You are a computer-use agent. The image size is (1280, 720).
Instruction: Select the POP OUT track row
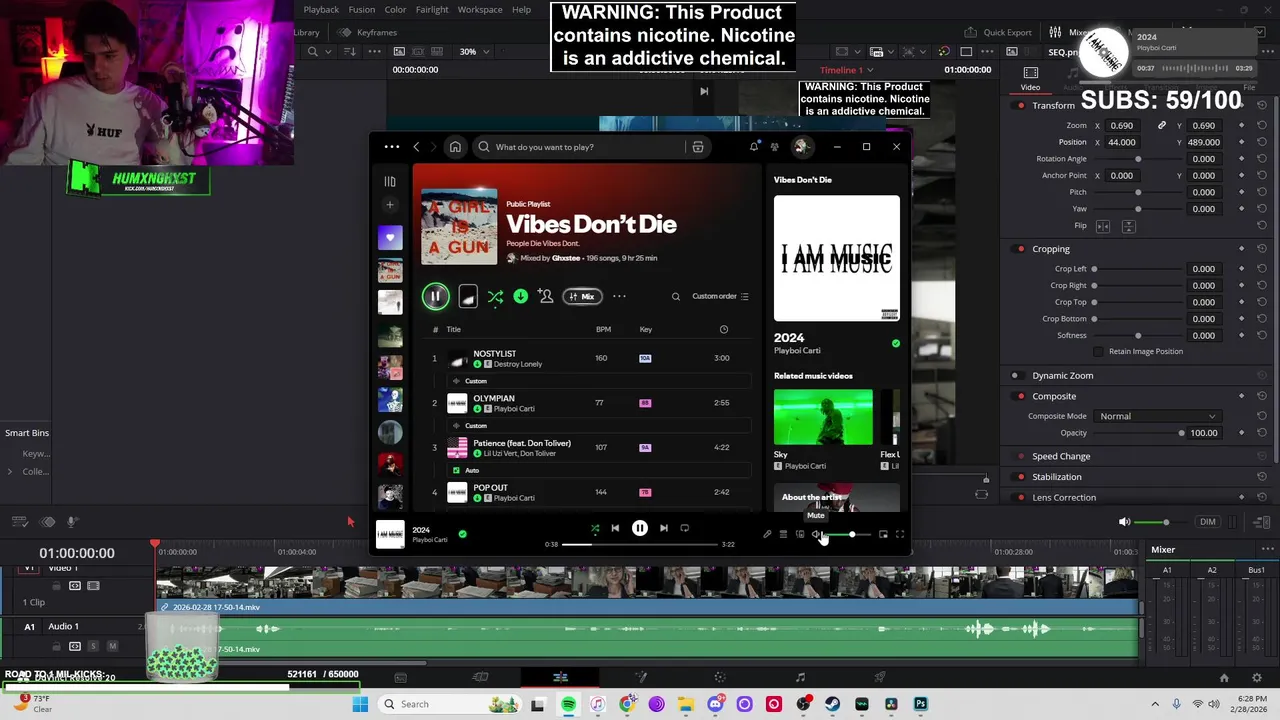pos(590,492)
